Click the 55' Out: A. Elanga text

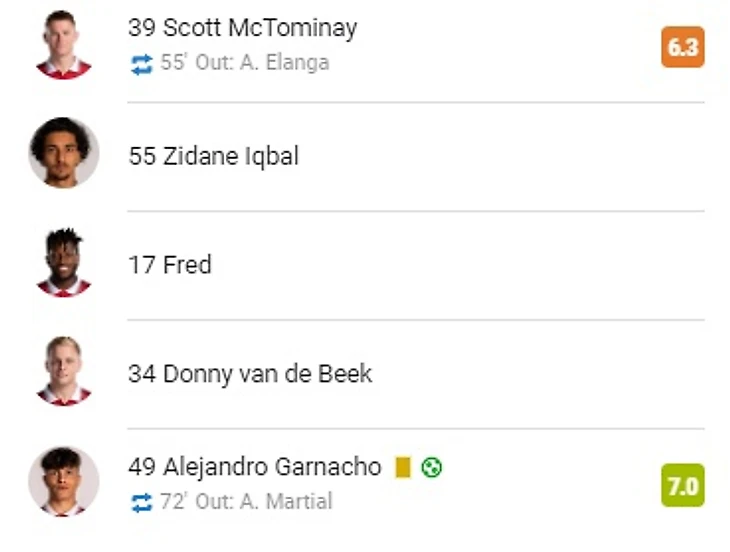pyautogui.click(x=245, y=62)
